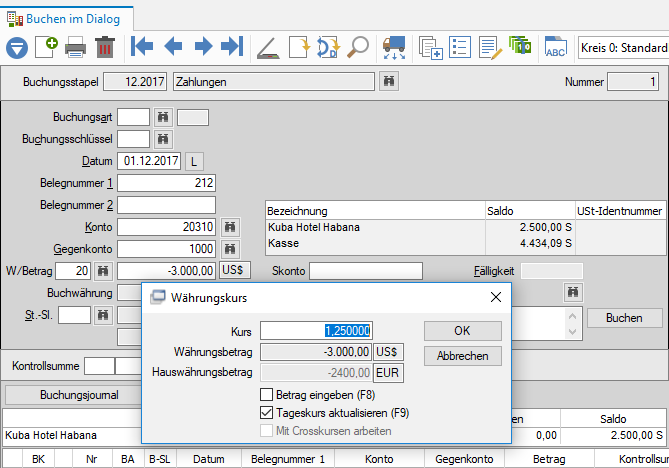Open Konto lookup binoculars

(x=230, y=227)
